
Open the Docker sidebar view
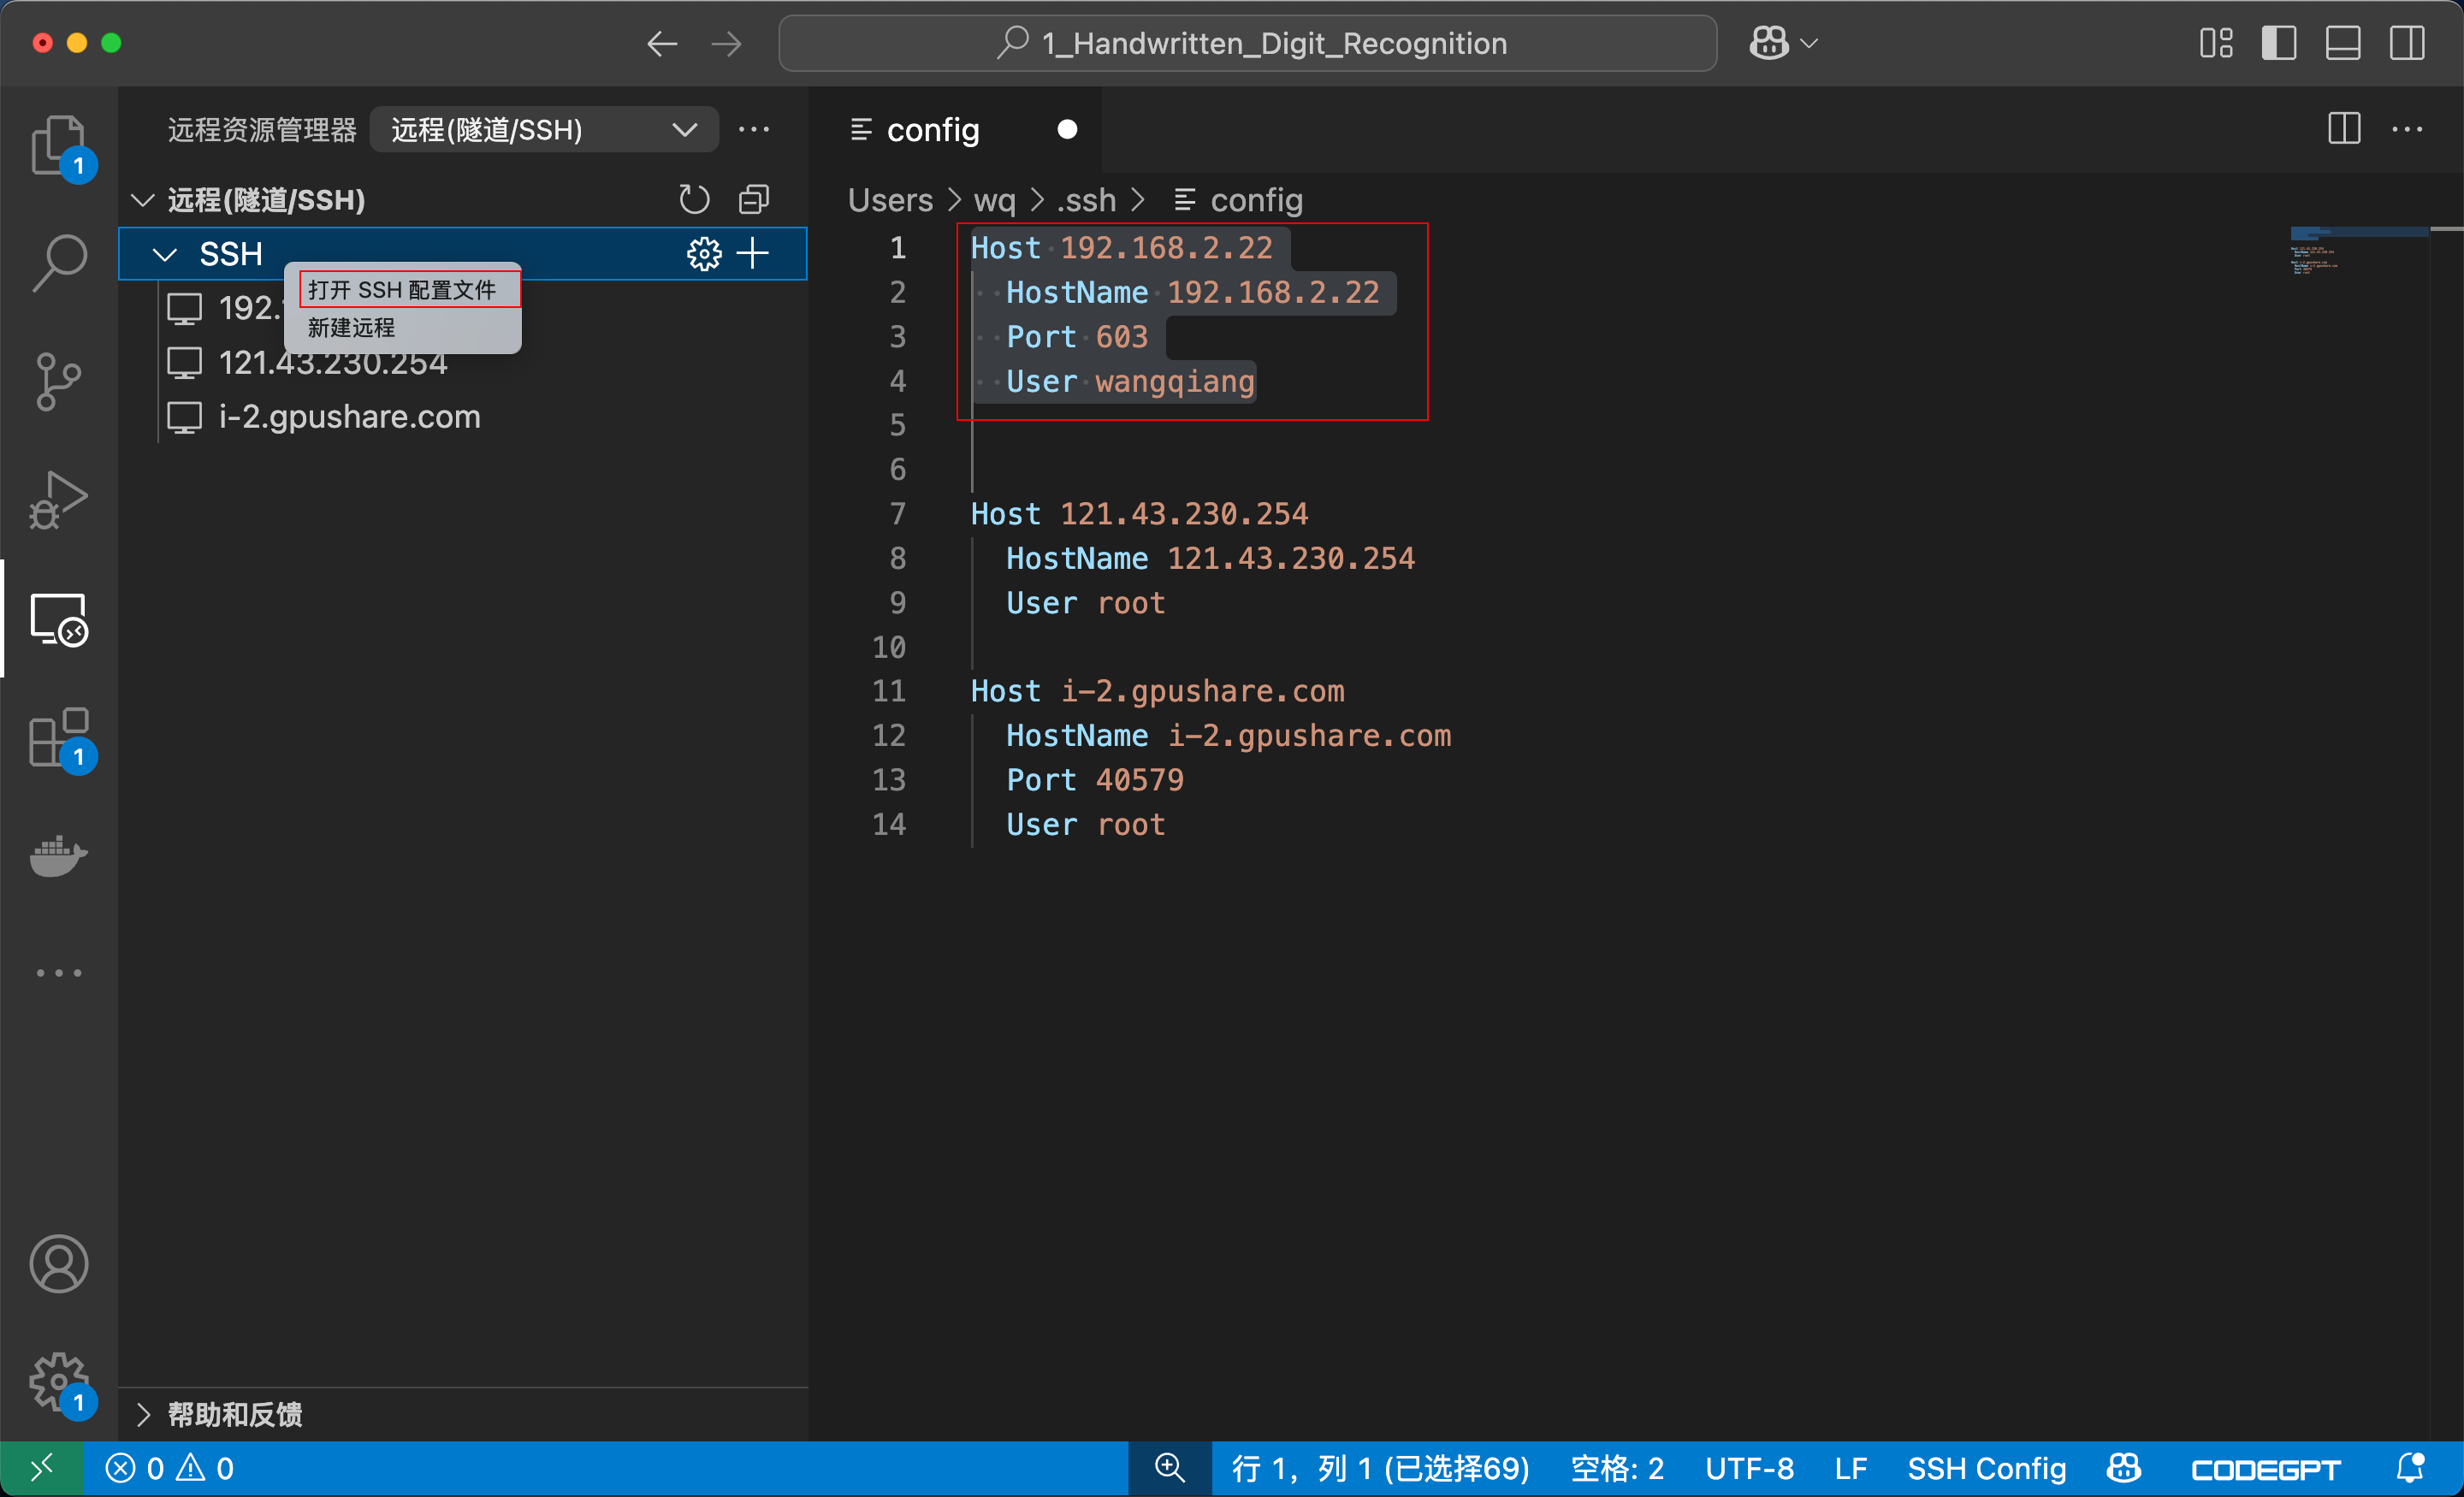pyautogui.click(x=58, y=856)
